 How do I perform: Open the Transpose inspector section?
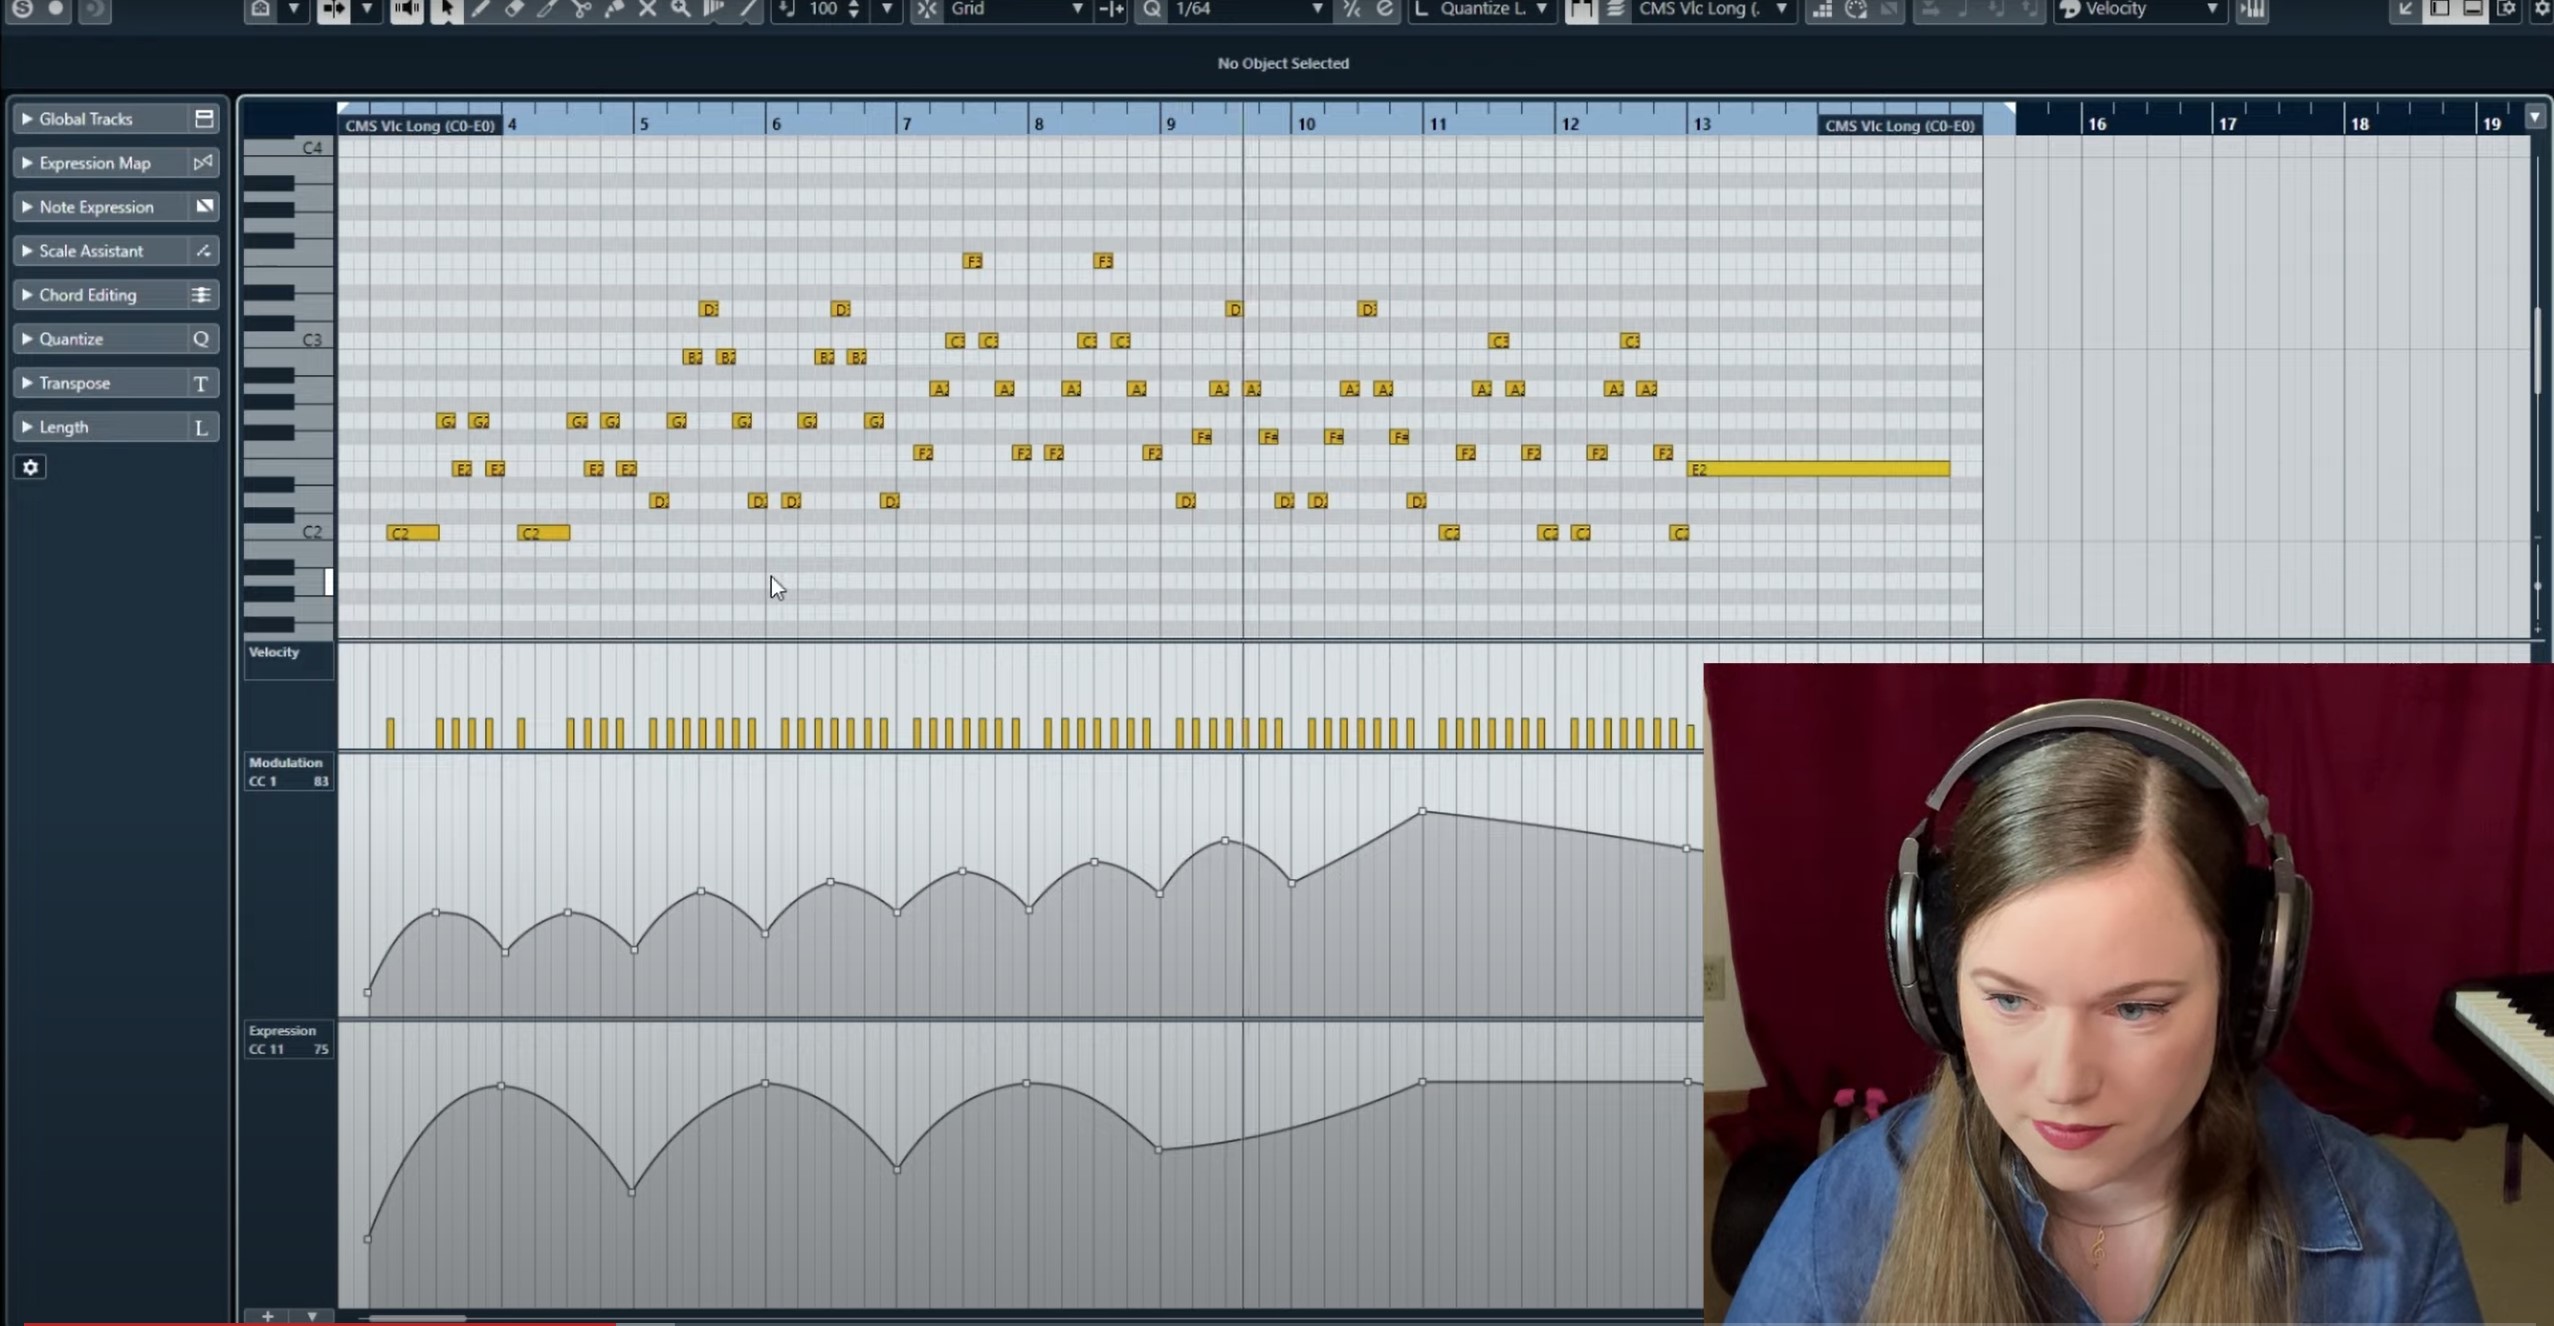click(x=75, y=383)
